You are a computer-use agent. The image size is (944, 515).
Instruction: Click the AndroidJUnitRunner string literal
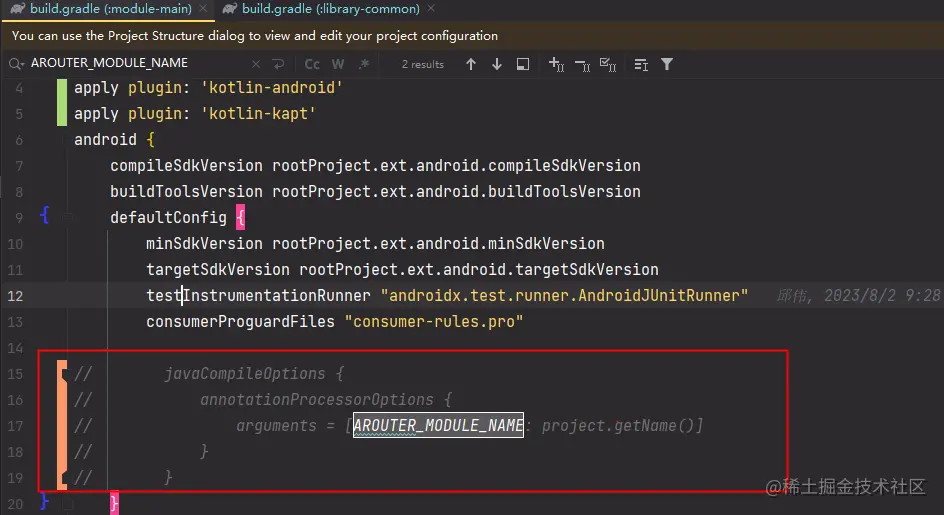[x=565, y=296]
